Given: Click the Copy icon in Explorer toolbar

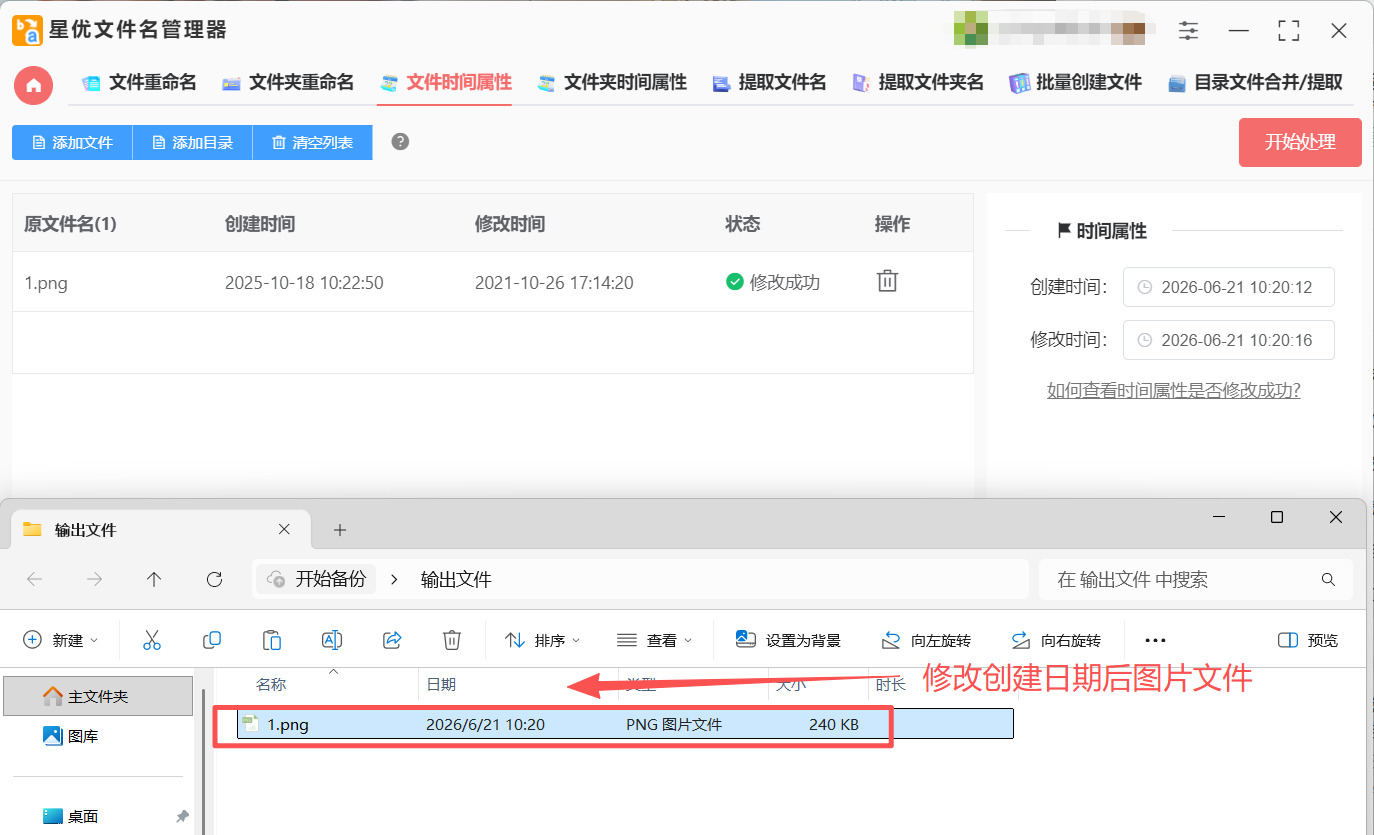Looking at the screenshot, I should click(x=212, y=640).
